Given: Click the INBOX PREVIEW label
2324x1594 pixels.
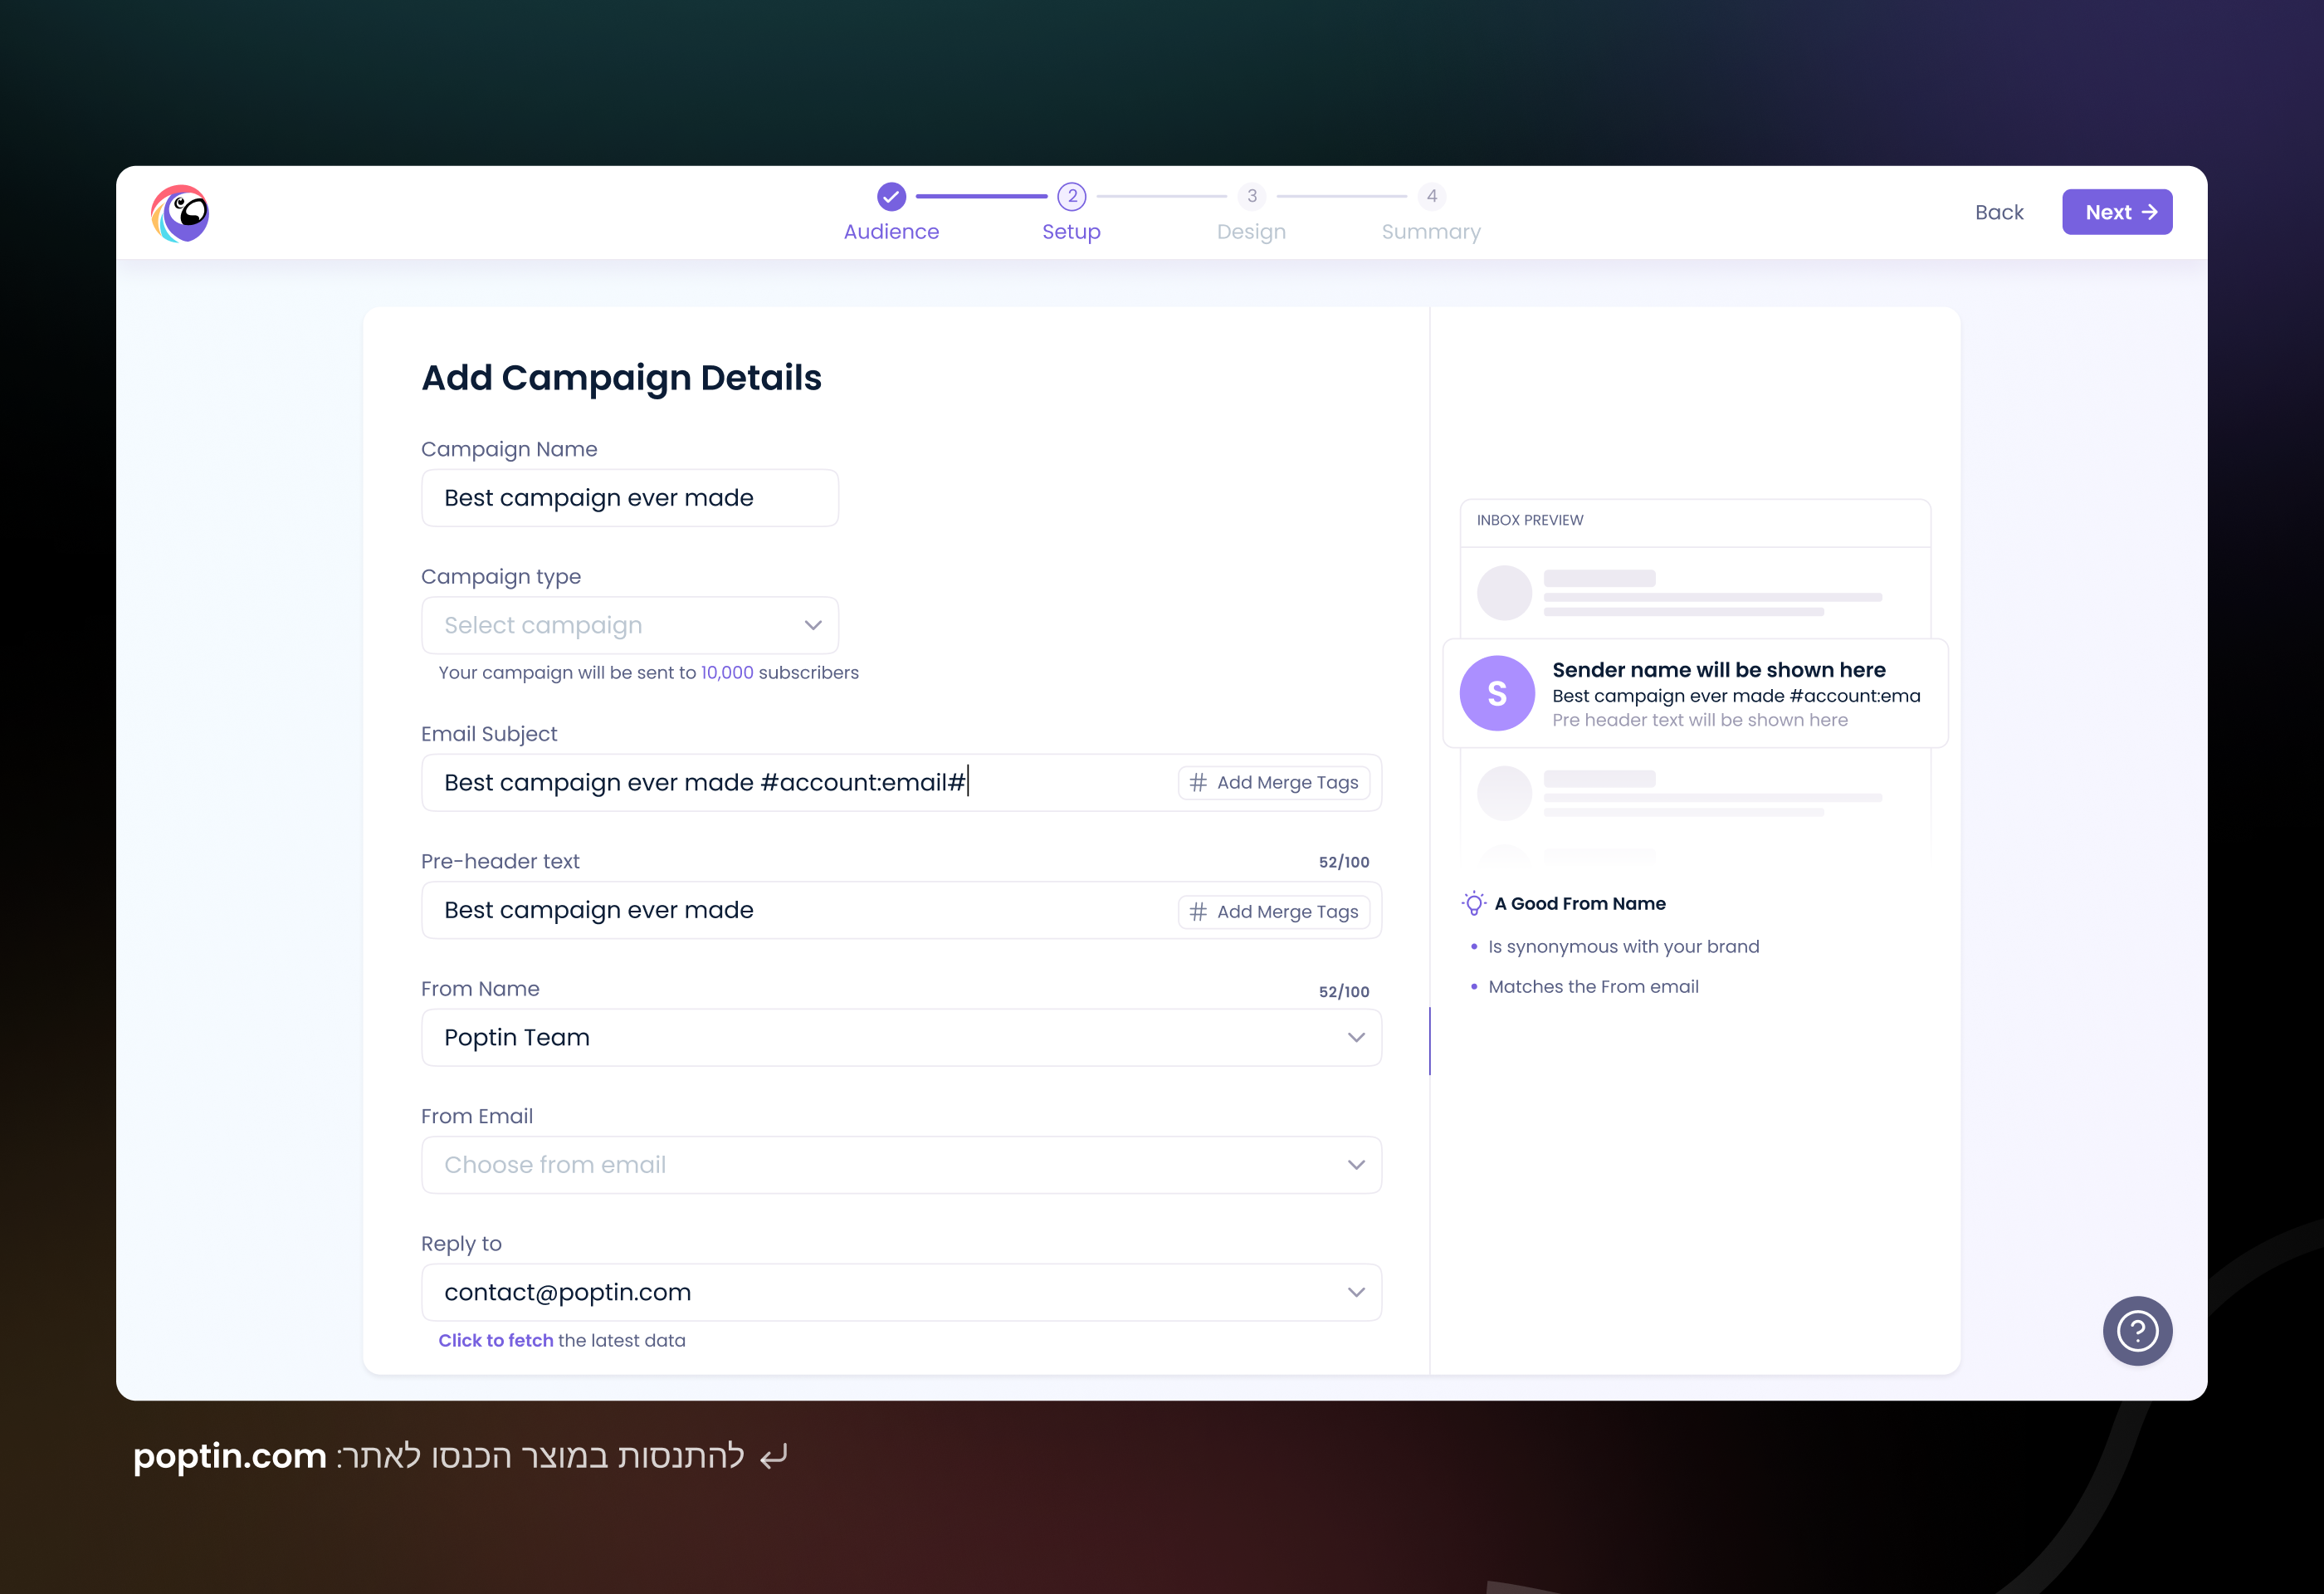Looking at the screenshot, I should [x=1529, y=520].
